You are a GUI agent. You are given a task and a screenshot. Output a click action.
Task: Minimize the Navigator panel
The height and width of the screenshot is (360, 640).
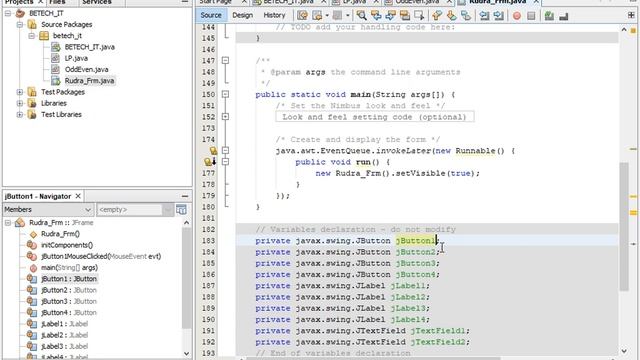pyautogui.click(x=185, y=196)
